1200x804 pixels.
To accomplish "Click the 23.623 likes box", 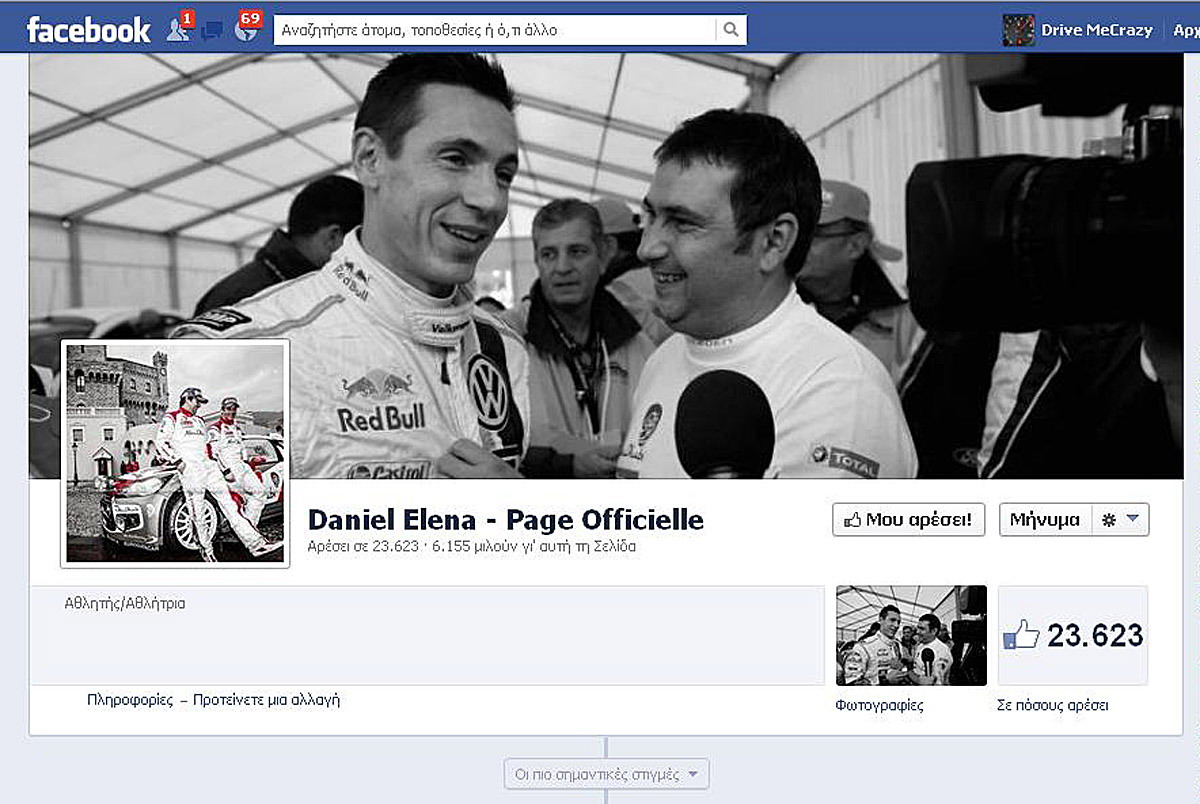I will point(1073,635).
